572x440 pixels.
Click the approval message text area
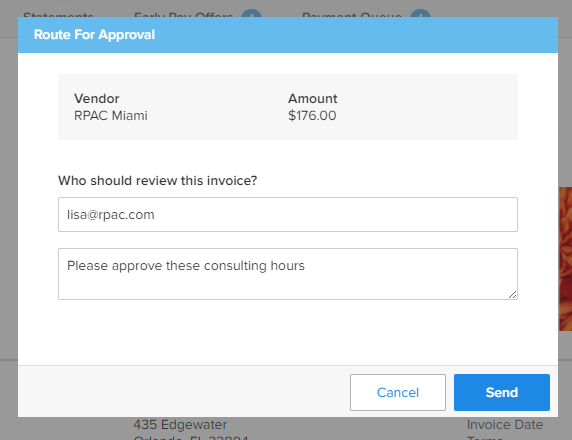(x=287, y=274)
